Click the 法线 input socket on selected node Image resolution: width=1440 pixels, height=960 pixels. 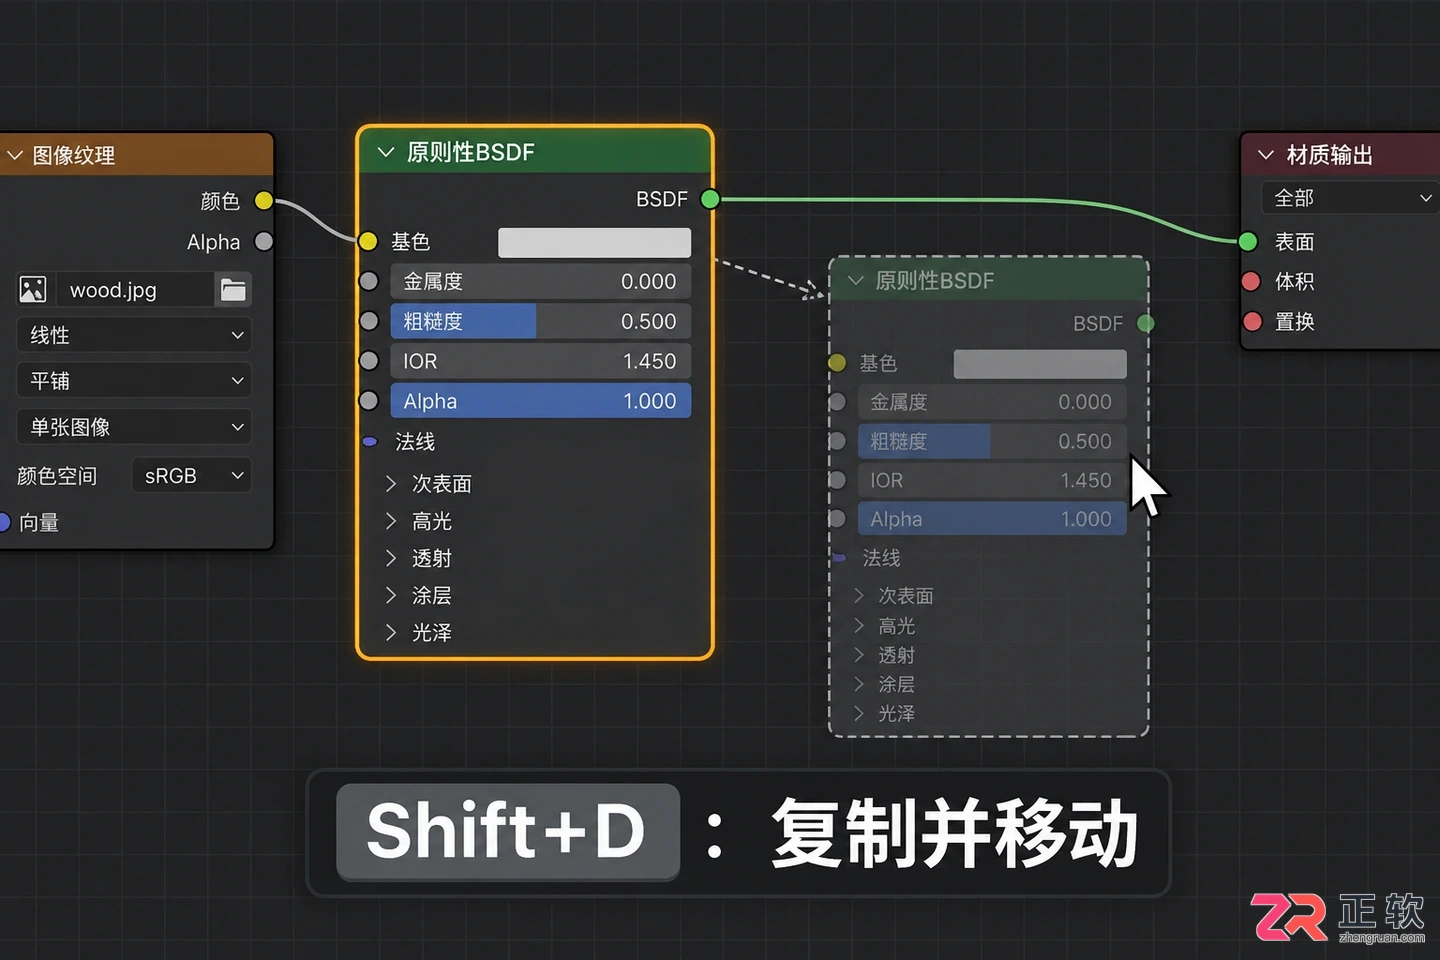[369, 441]
